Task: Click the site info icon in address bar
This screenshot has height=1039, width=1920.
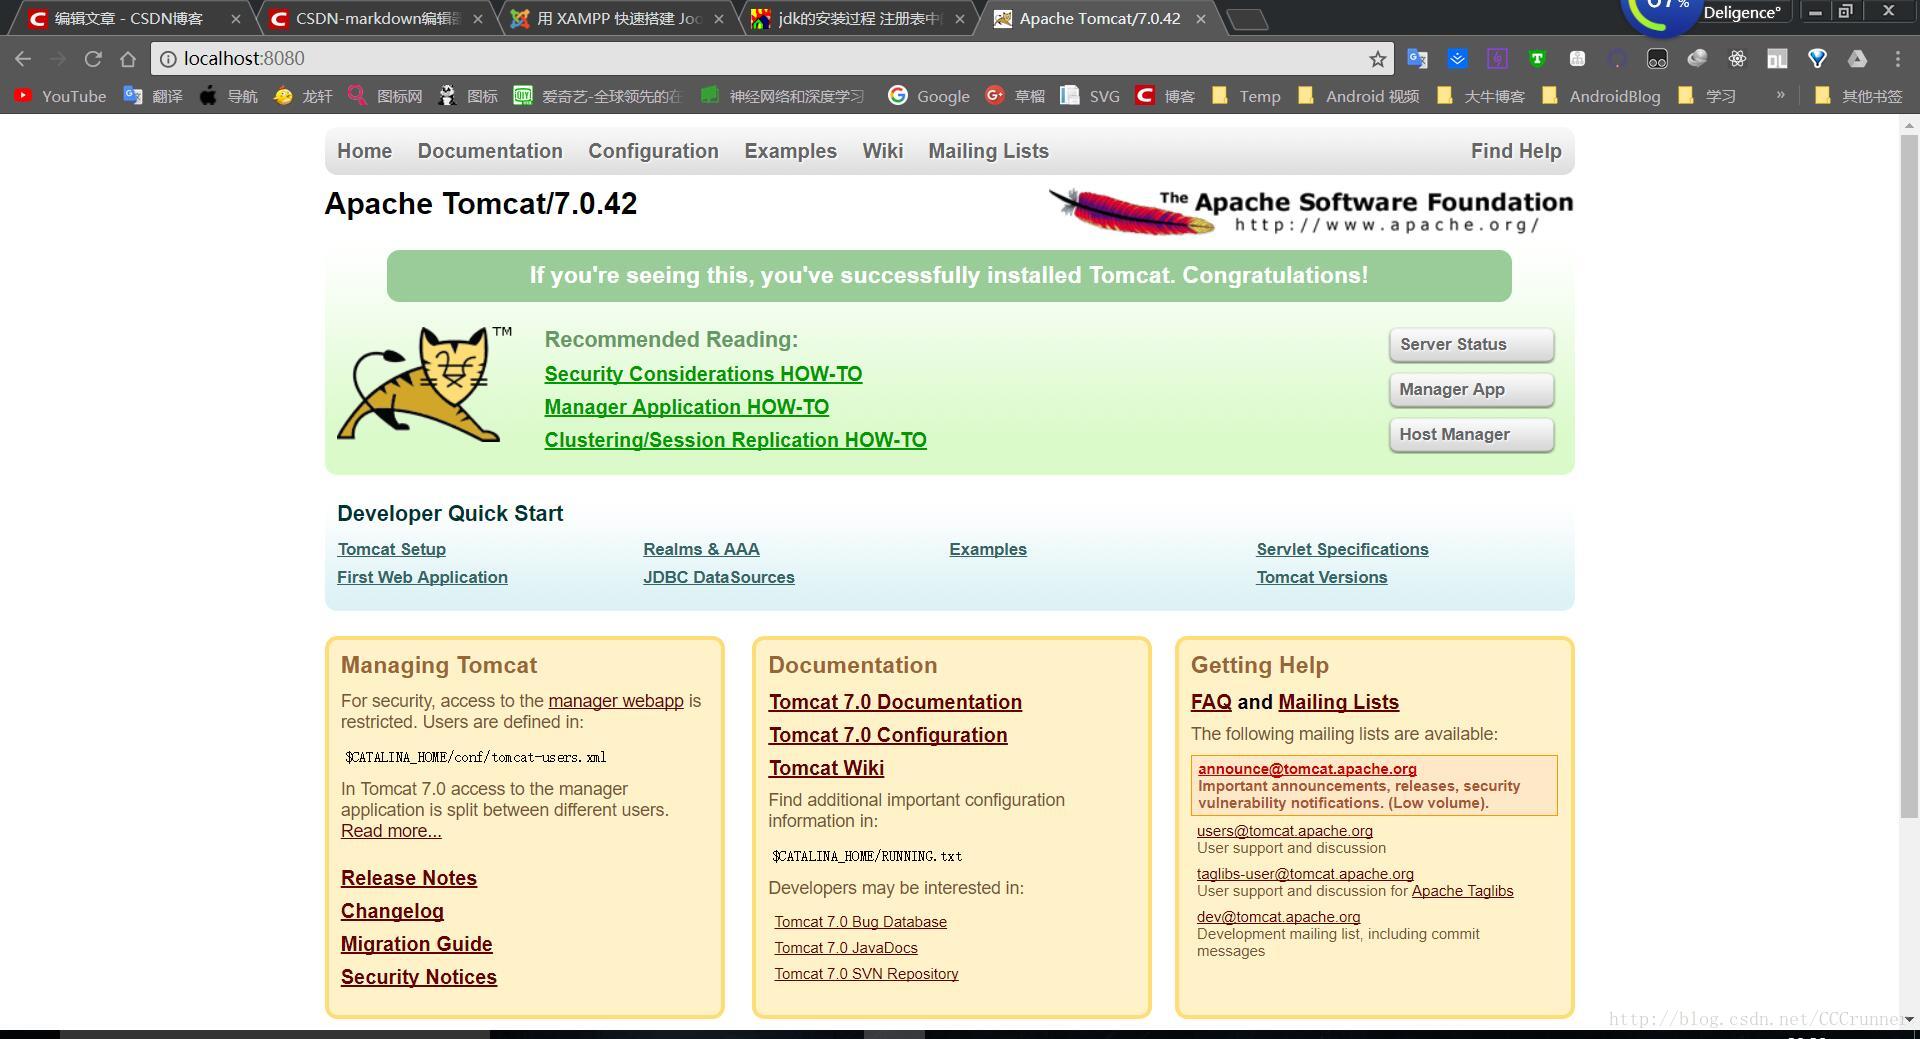Action: tap(169, 59)
